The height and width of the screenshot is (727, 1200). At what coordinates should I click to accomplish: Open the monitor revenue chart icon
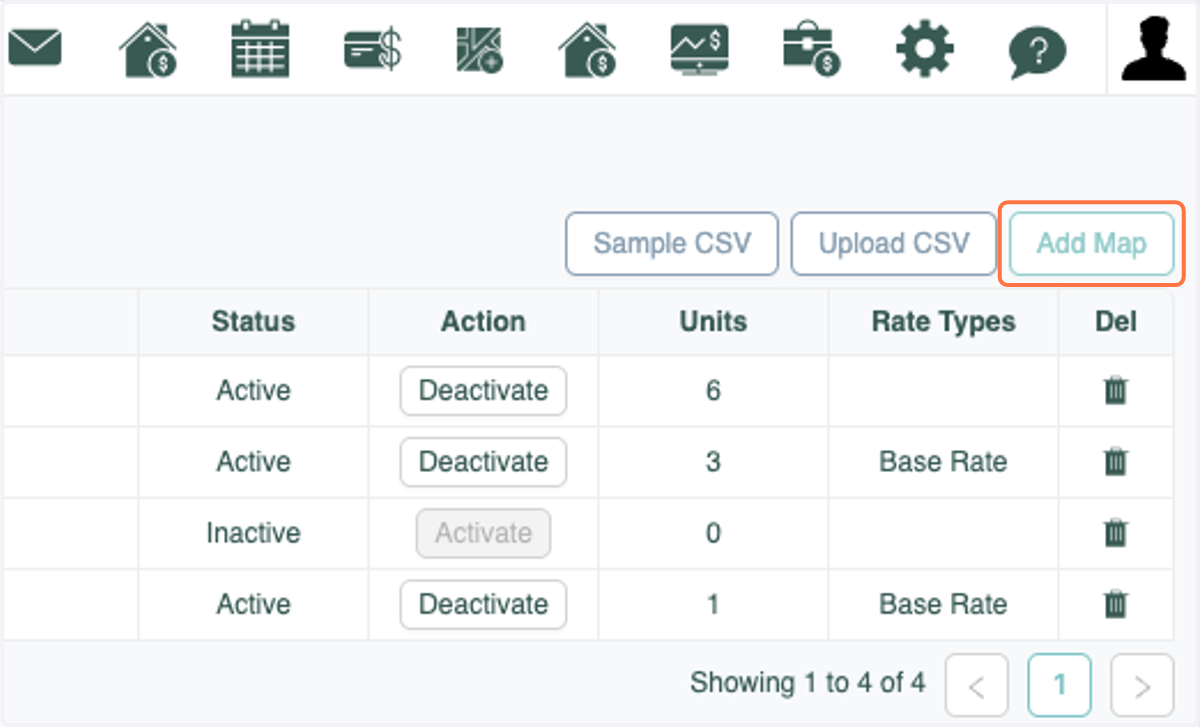[700, 49]
